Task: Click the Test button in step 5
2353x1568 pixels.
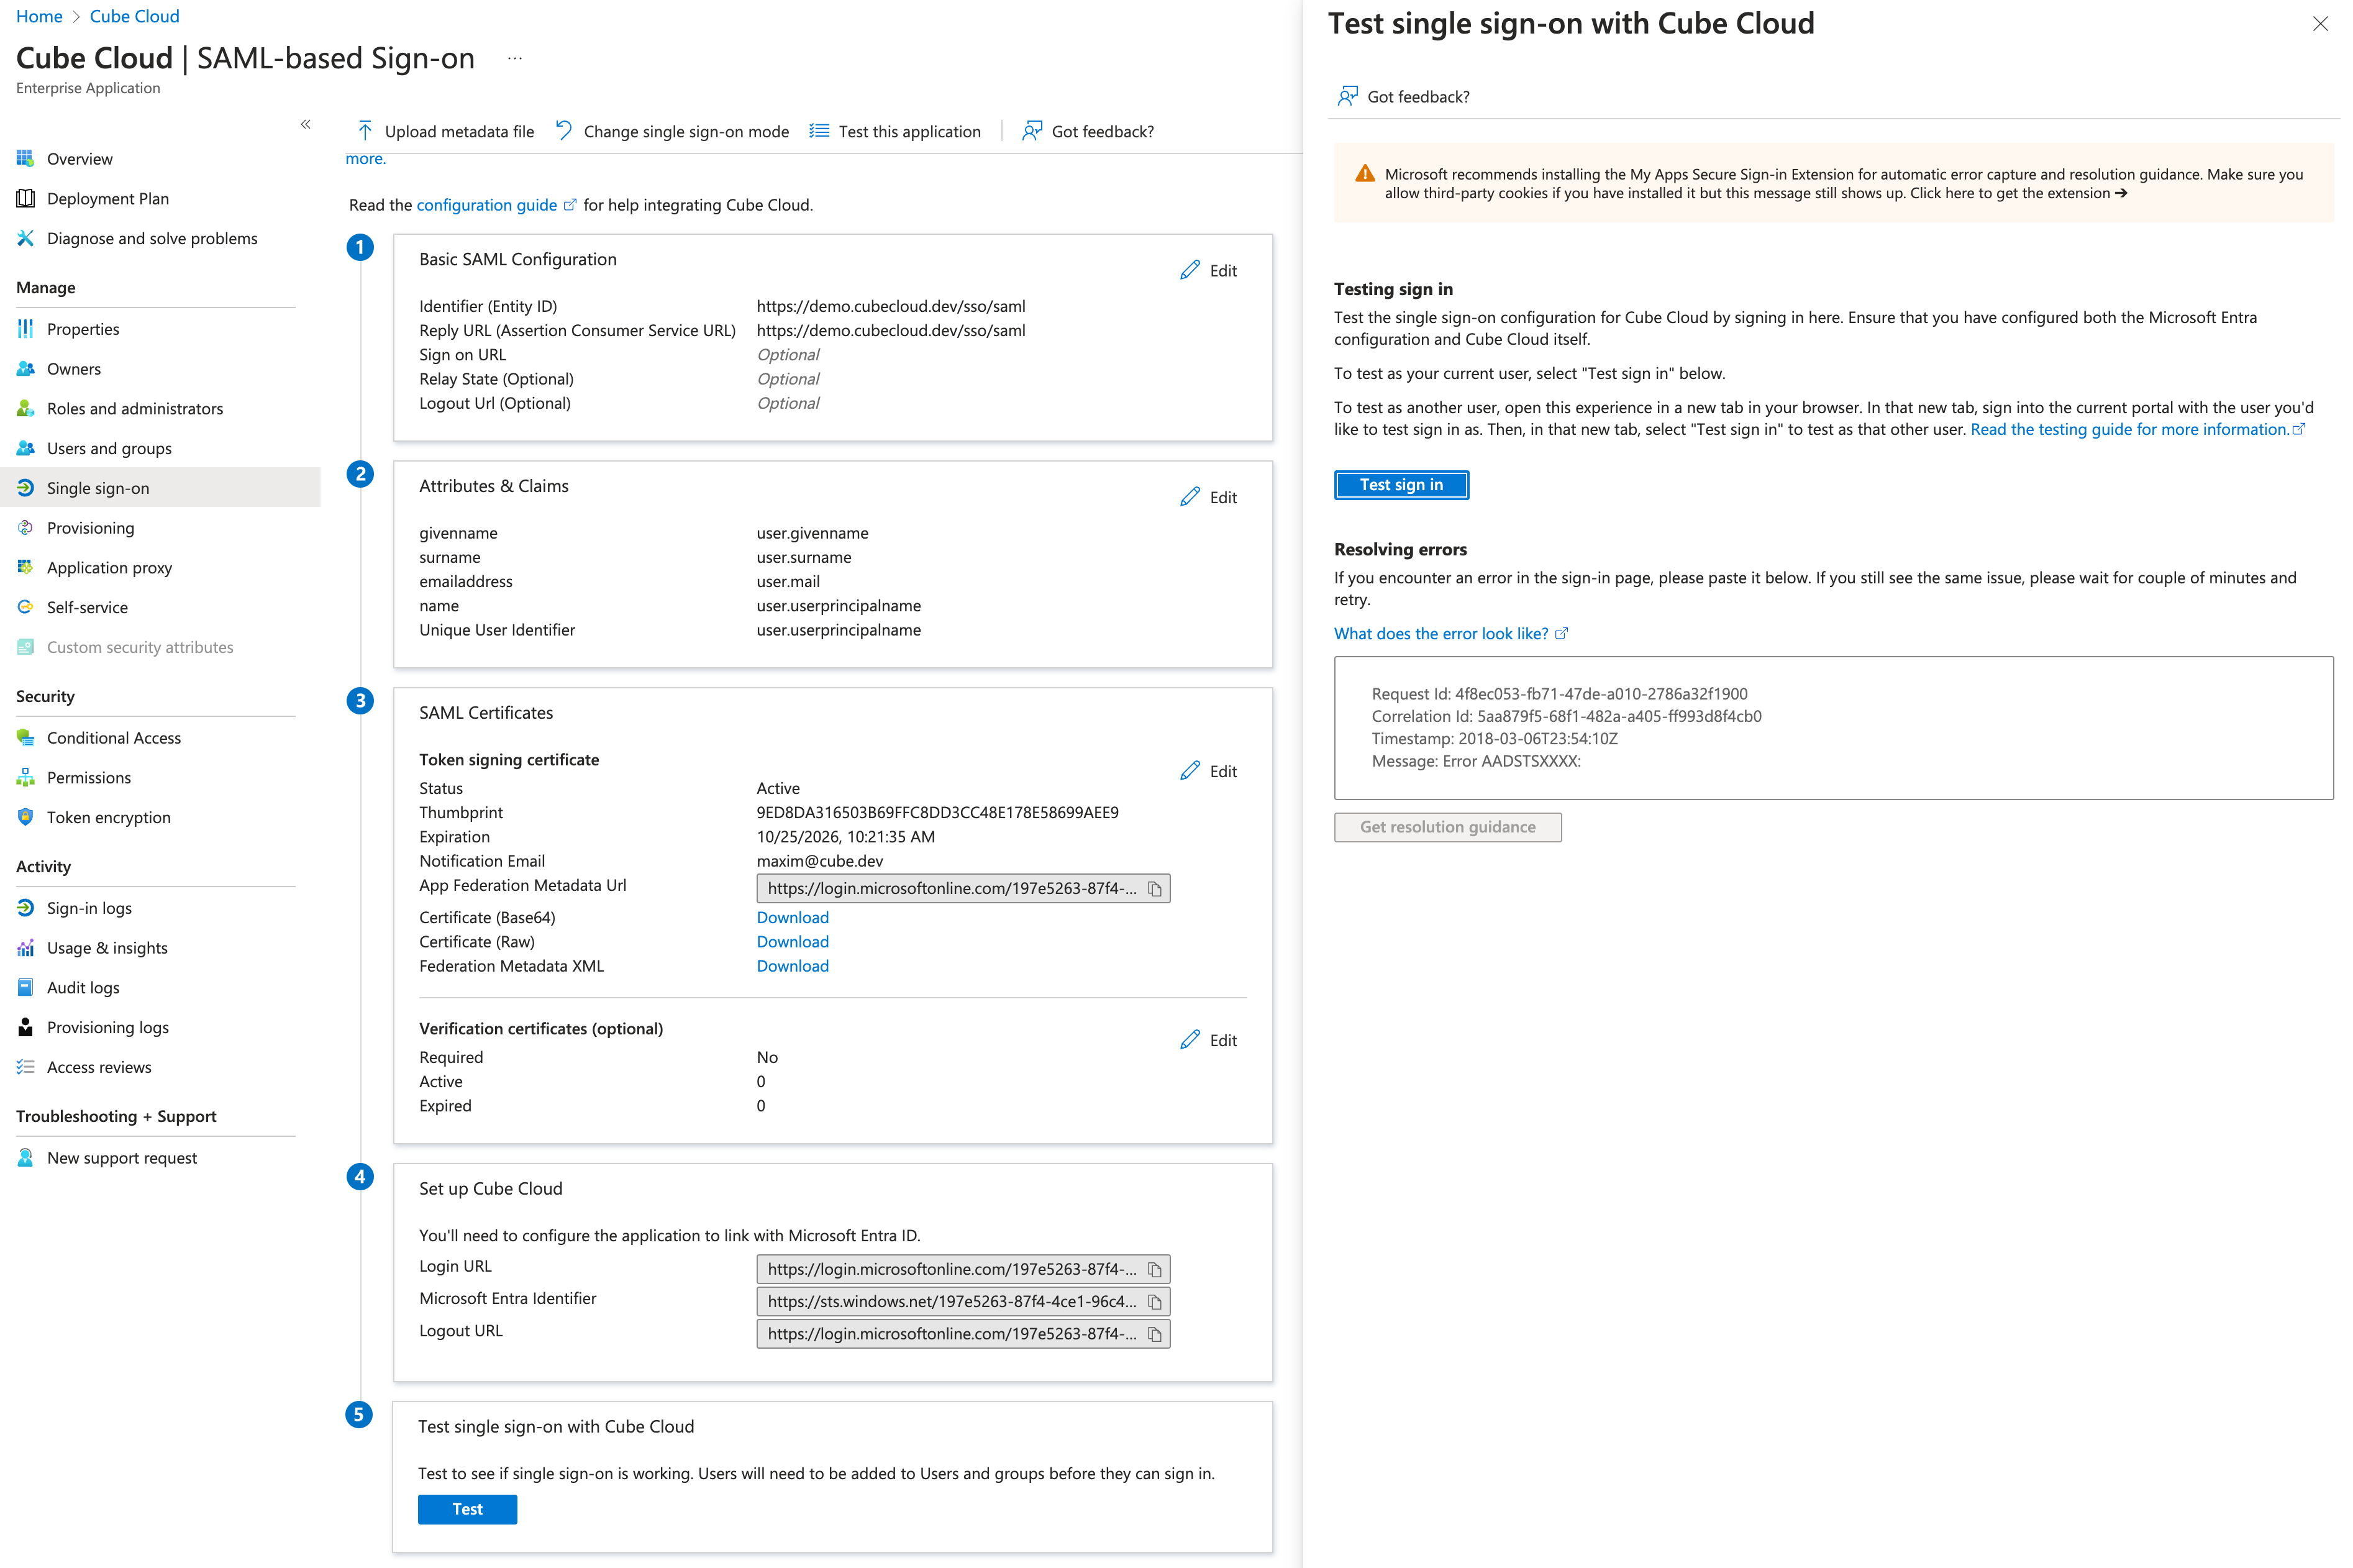Action: click(467, 1509)
